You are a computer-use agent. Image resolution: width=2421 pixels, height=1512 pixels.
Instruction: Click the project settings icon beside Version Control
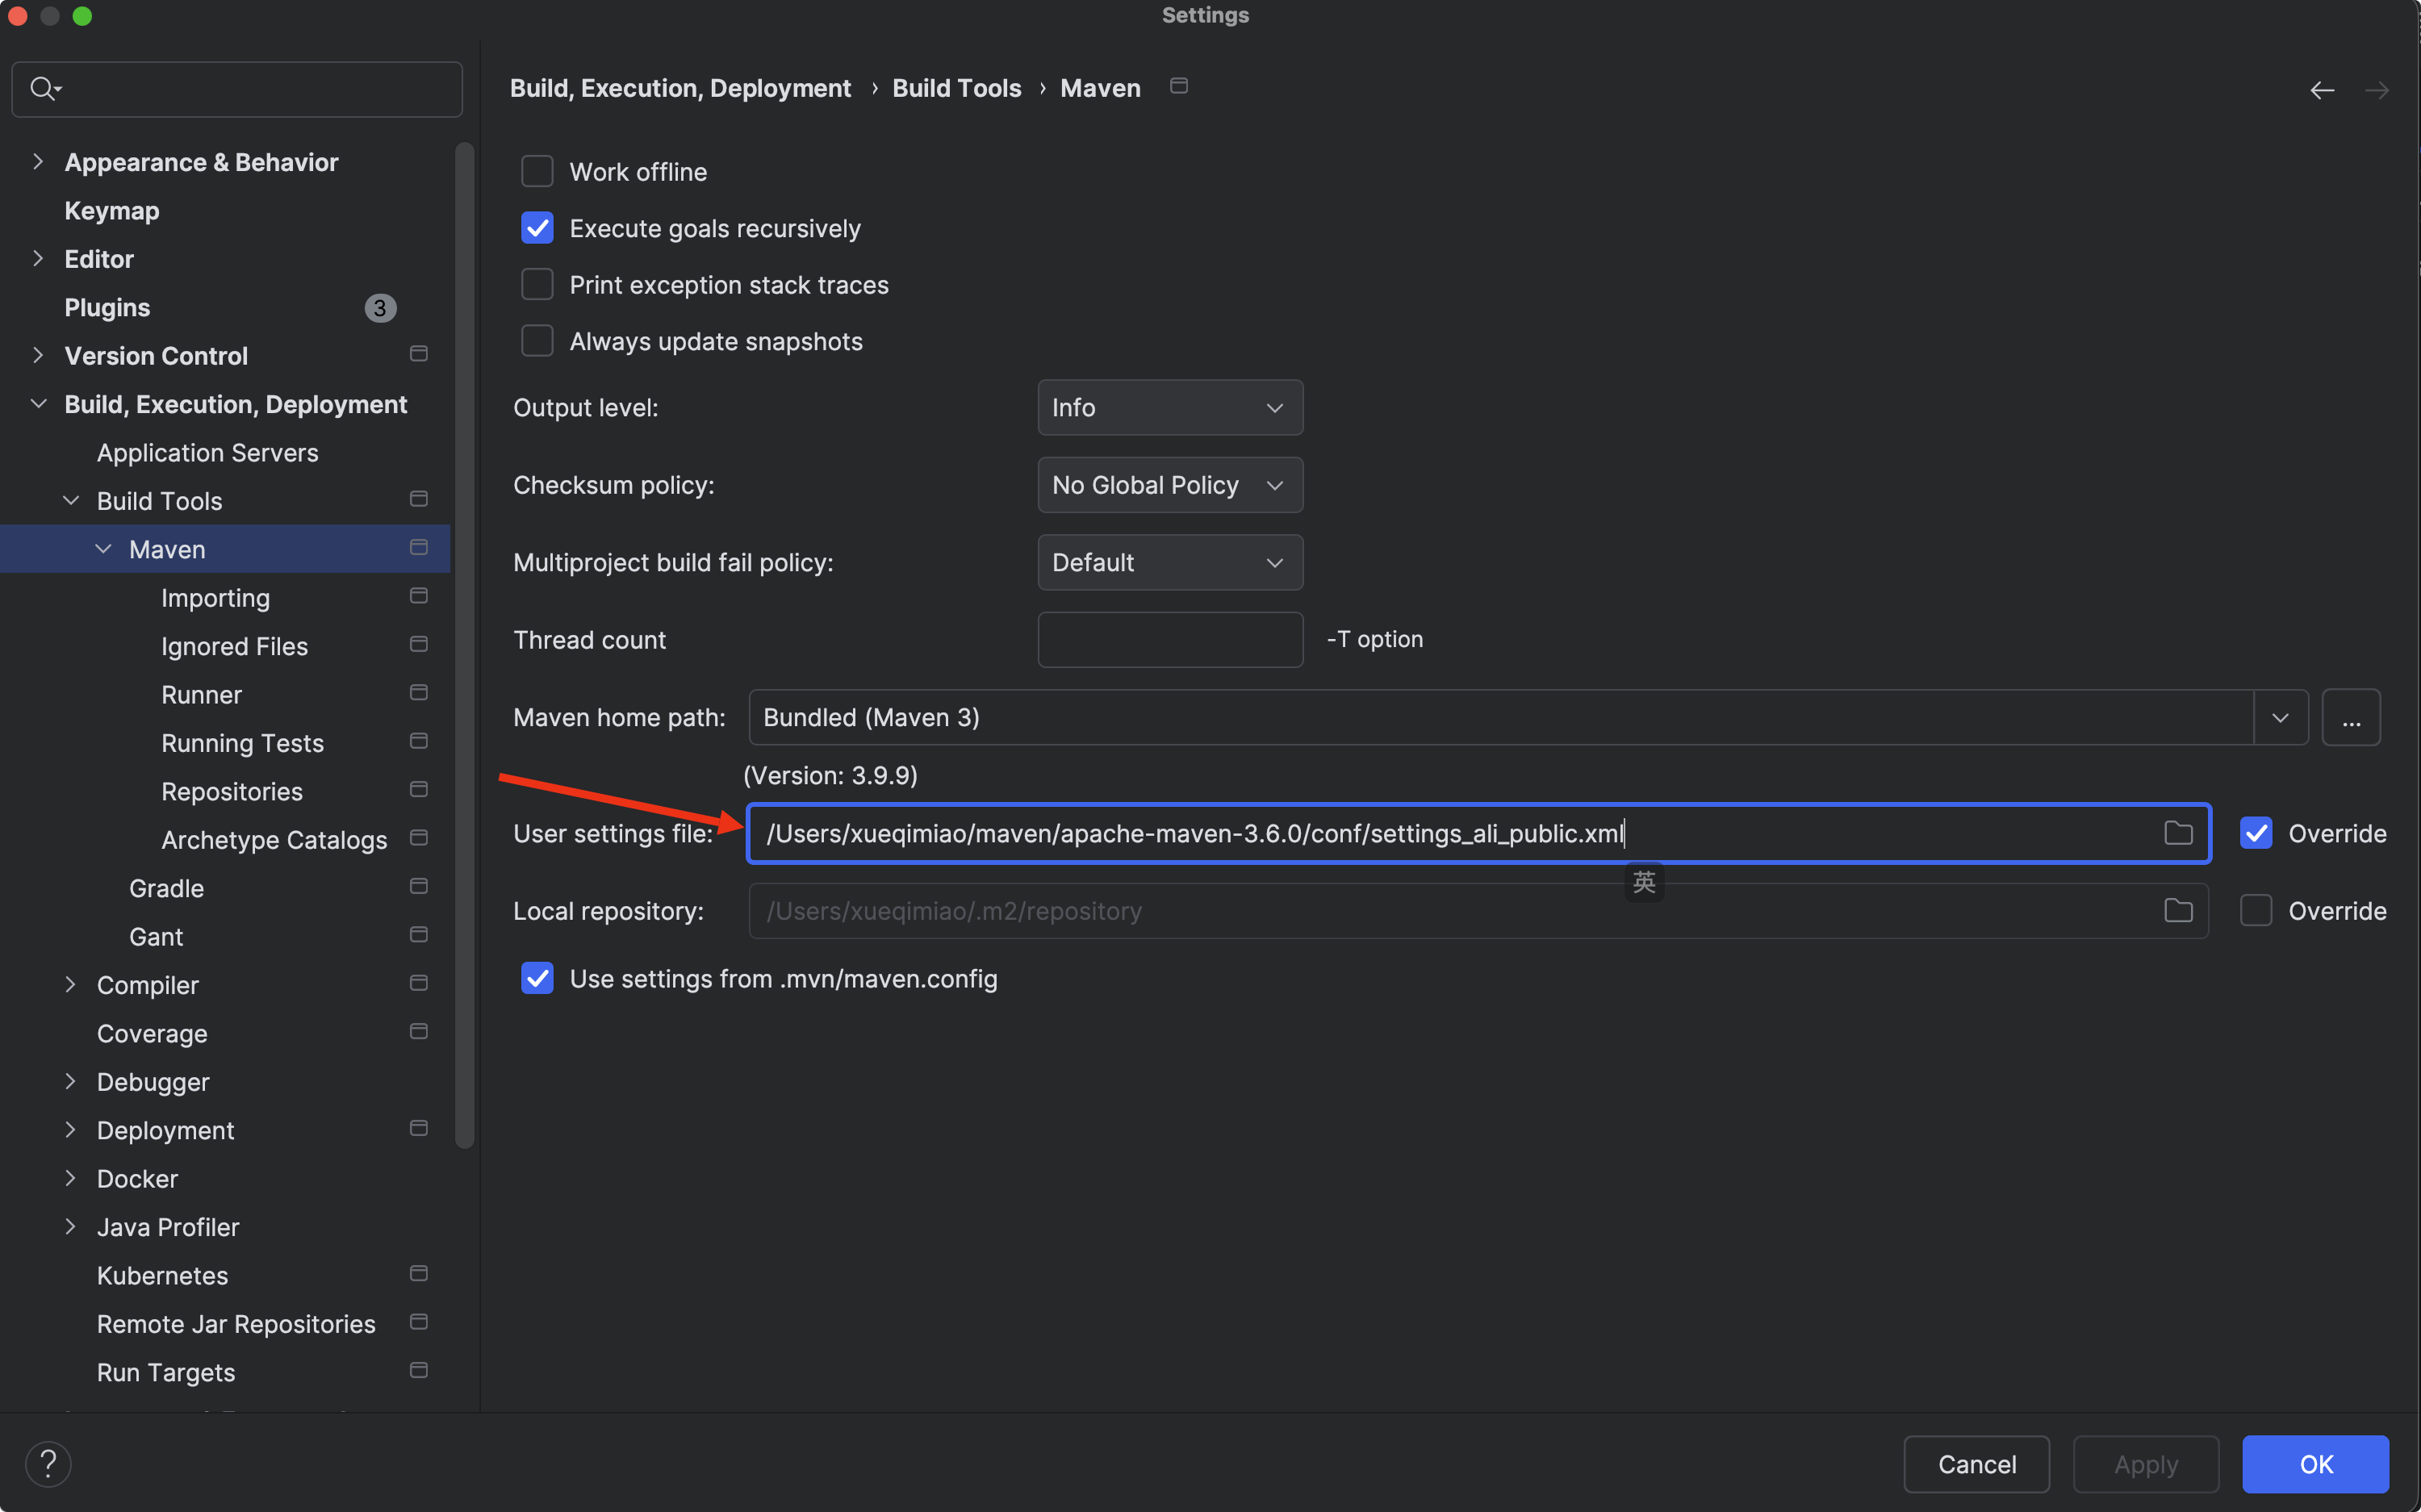pyautogui.click(x=418, y=354)
